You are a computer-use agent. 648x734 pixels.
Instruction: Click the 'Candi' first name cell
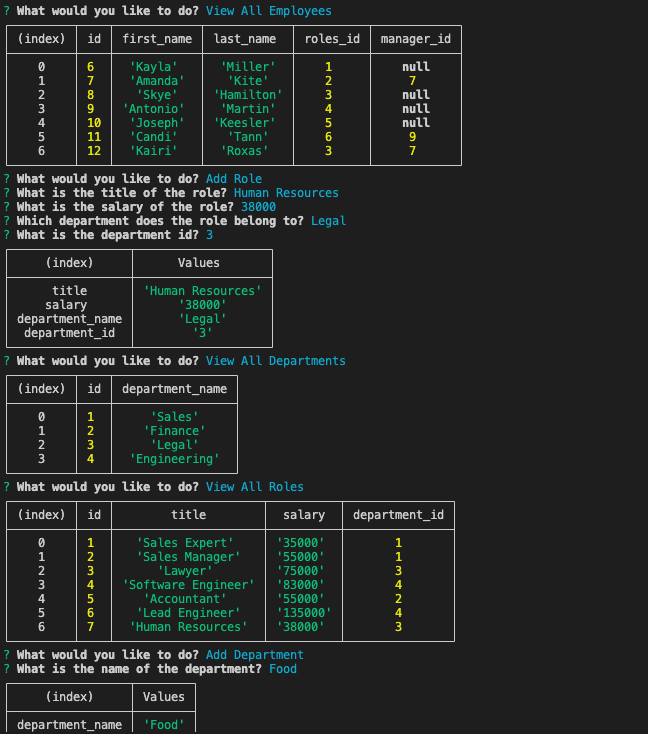(x=154, y=137)
